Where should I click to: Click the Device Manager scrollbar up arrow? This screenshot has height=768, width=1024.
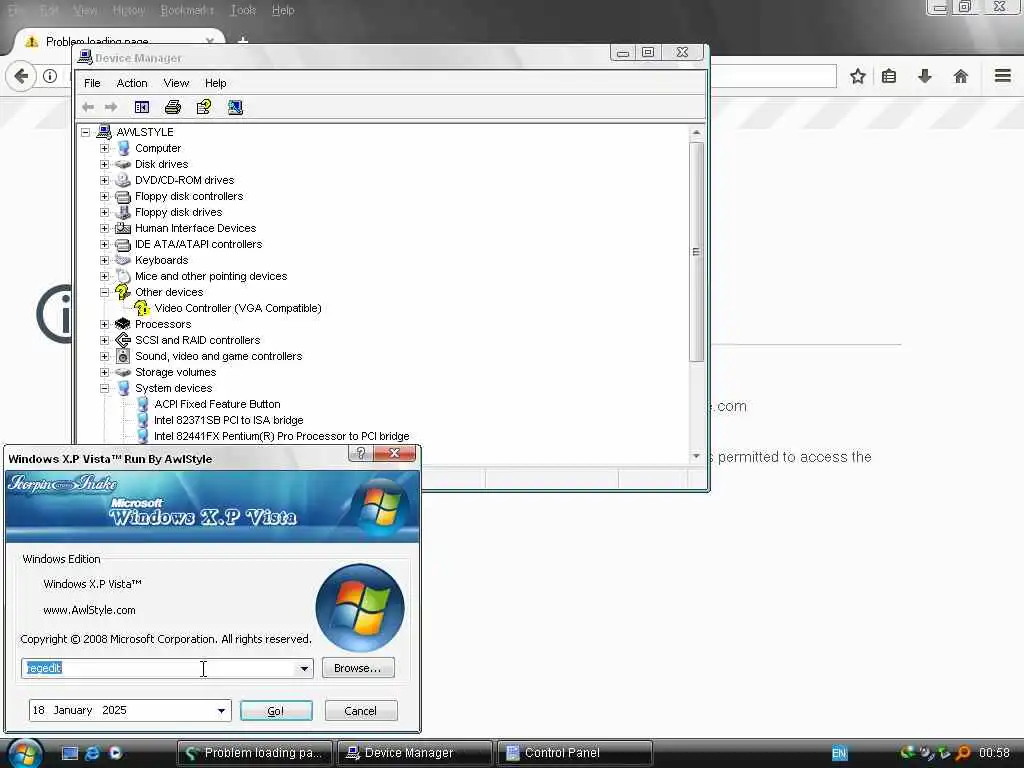pos(696,133)
